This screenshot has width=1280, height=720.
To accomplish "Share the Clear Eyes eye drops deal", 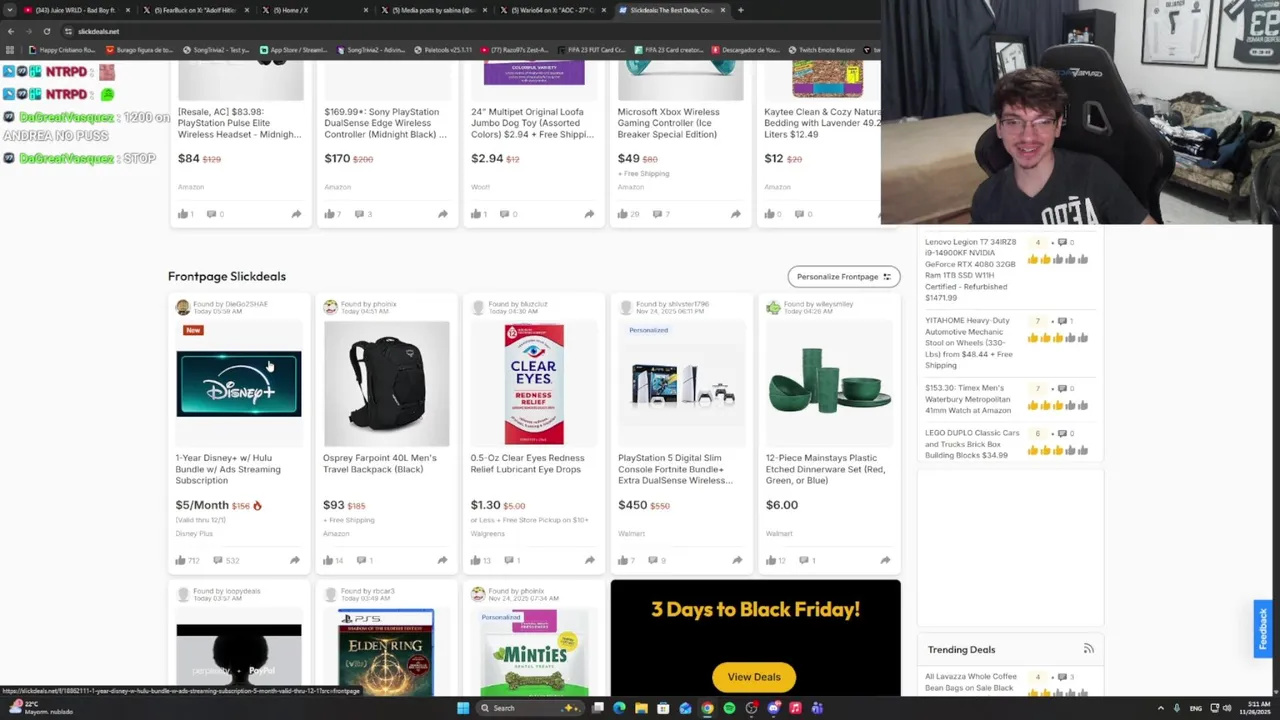I will (x=589, y=560).
